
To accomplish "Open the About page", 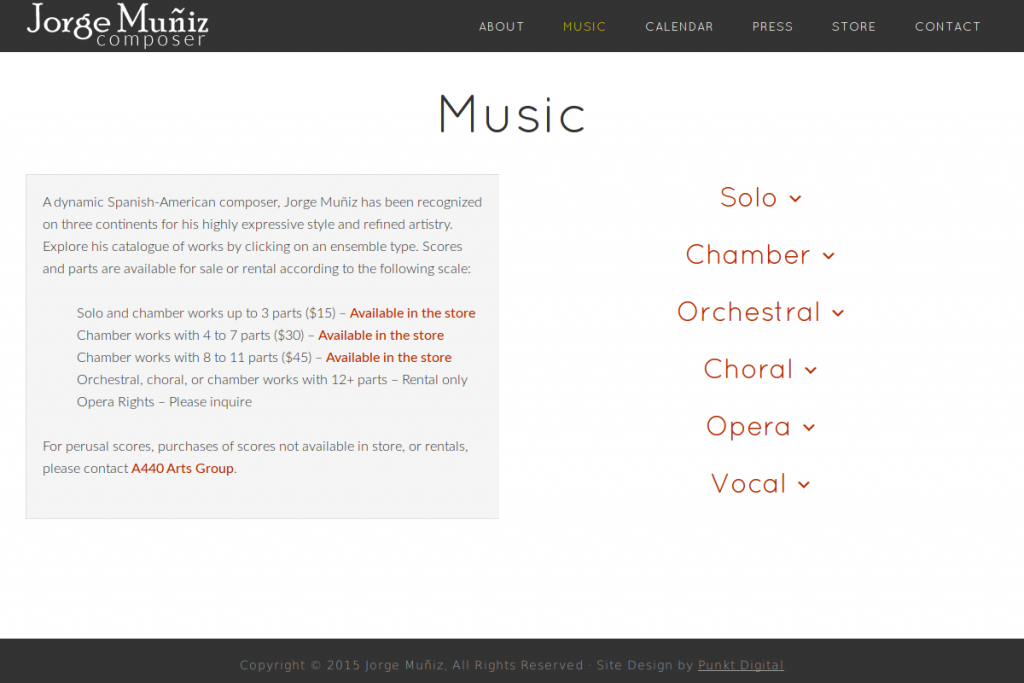I will (x=501, y=27).
